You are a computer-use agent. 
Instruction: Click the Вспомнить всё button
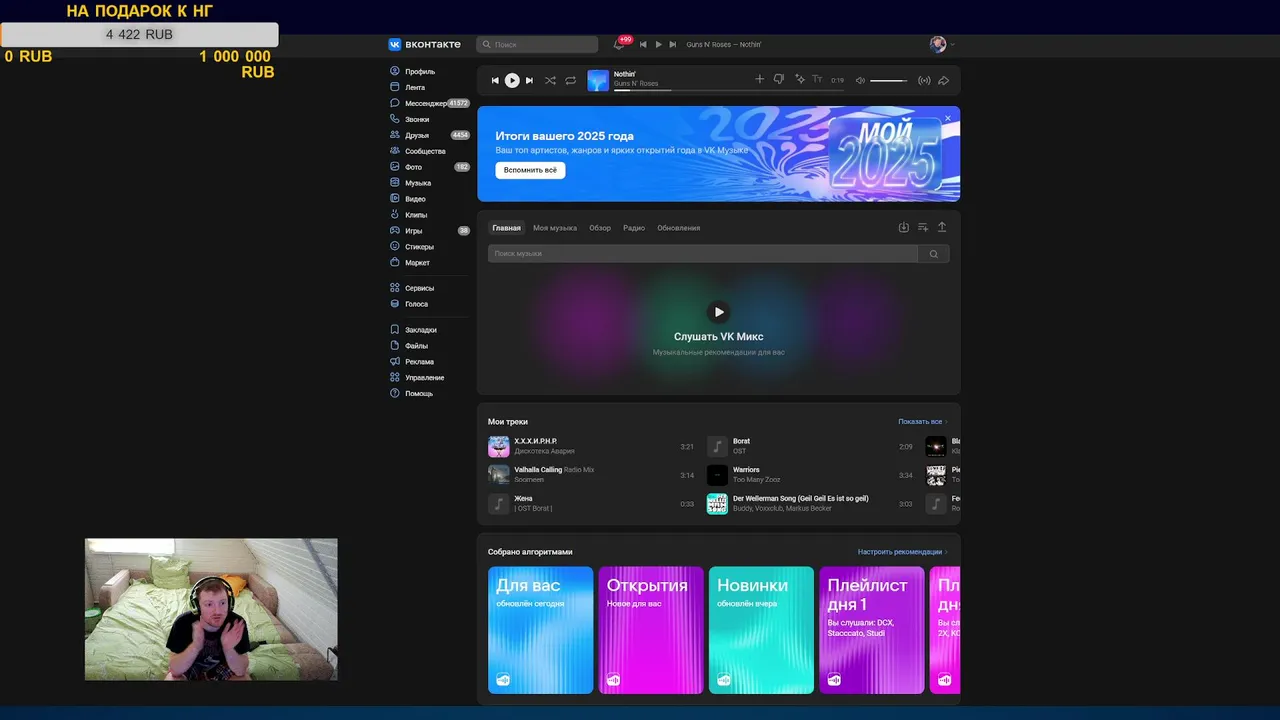click(530, 170)
